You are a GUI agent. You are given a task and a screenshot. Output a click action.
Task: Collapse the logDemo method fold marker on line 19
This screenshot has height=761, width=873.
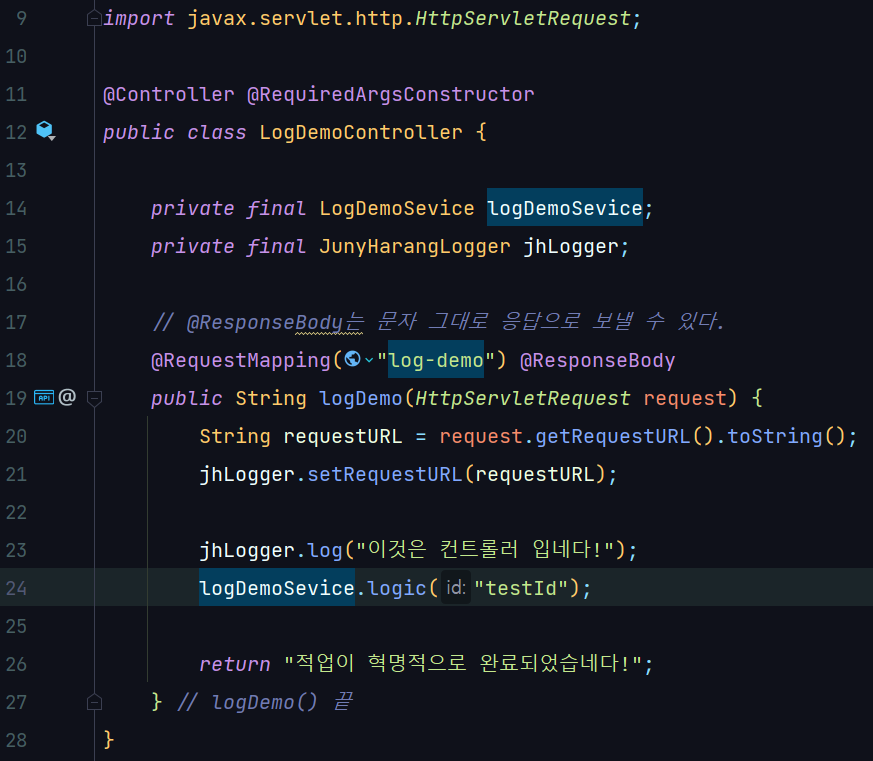(94, 399)
